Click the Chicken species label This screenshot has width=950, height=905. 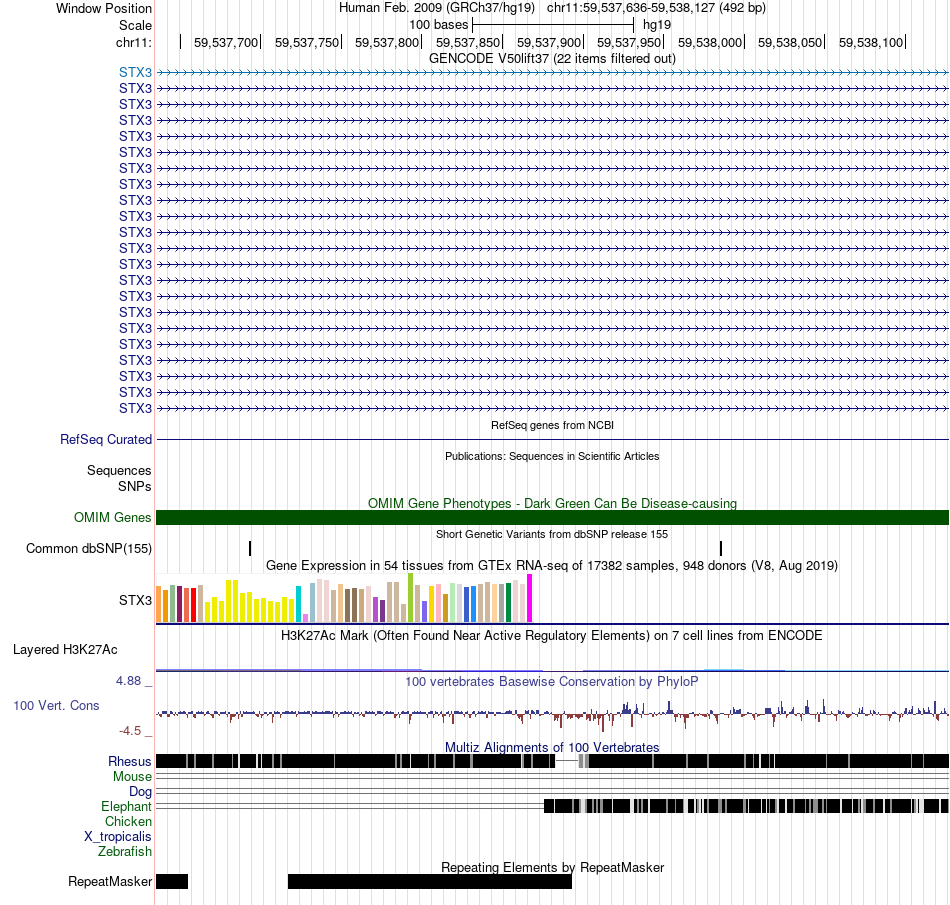[x=128, y=822]
